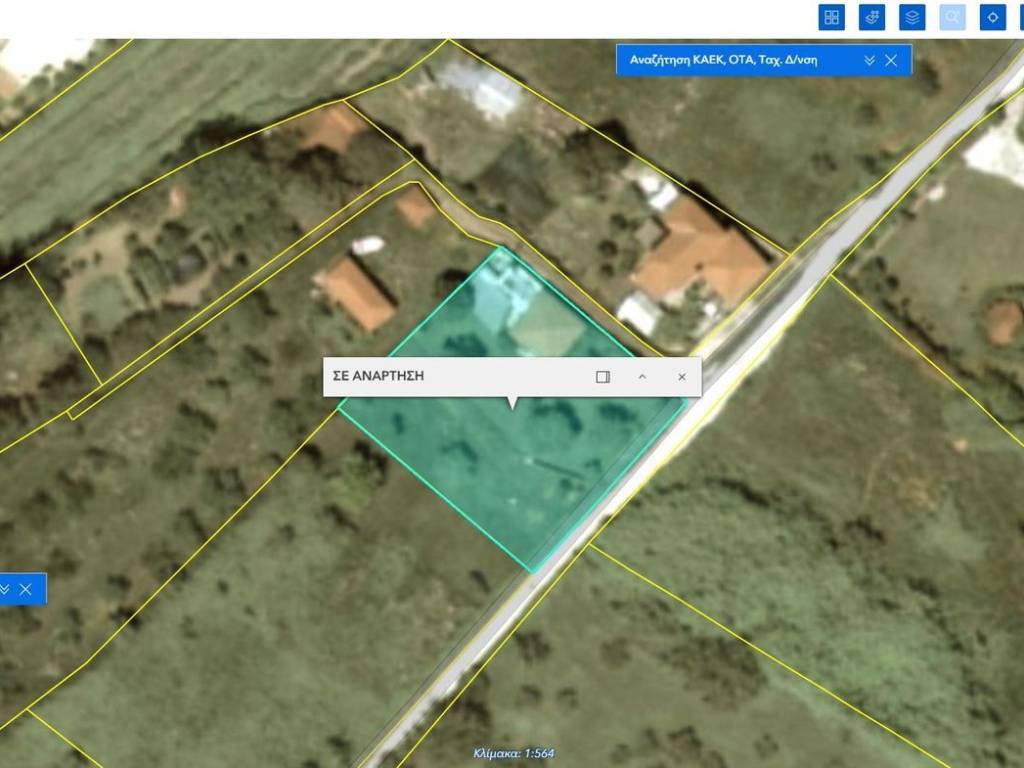Image resolution: width=1024 pixels, height=768 pixels.
Task: Click the partially visible toolbar icon at far right
Action: click(x=1020, y=17)
